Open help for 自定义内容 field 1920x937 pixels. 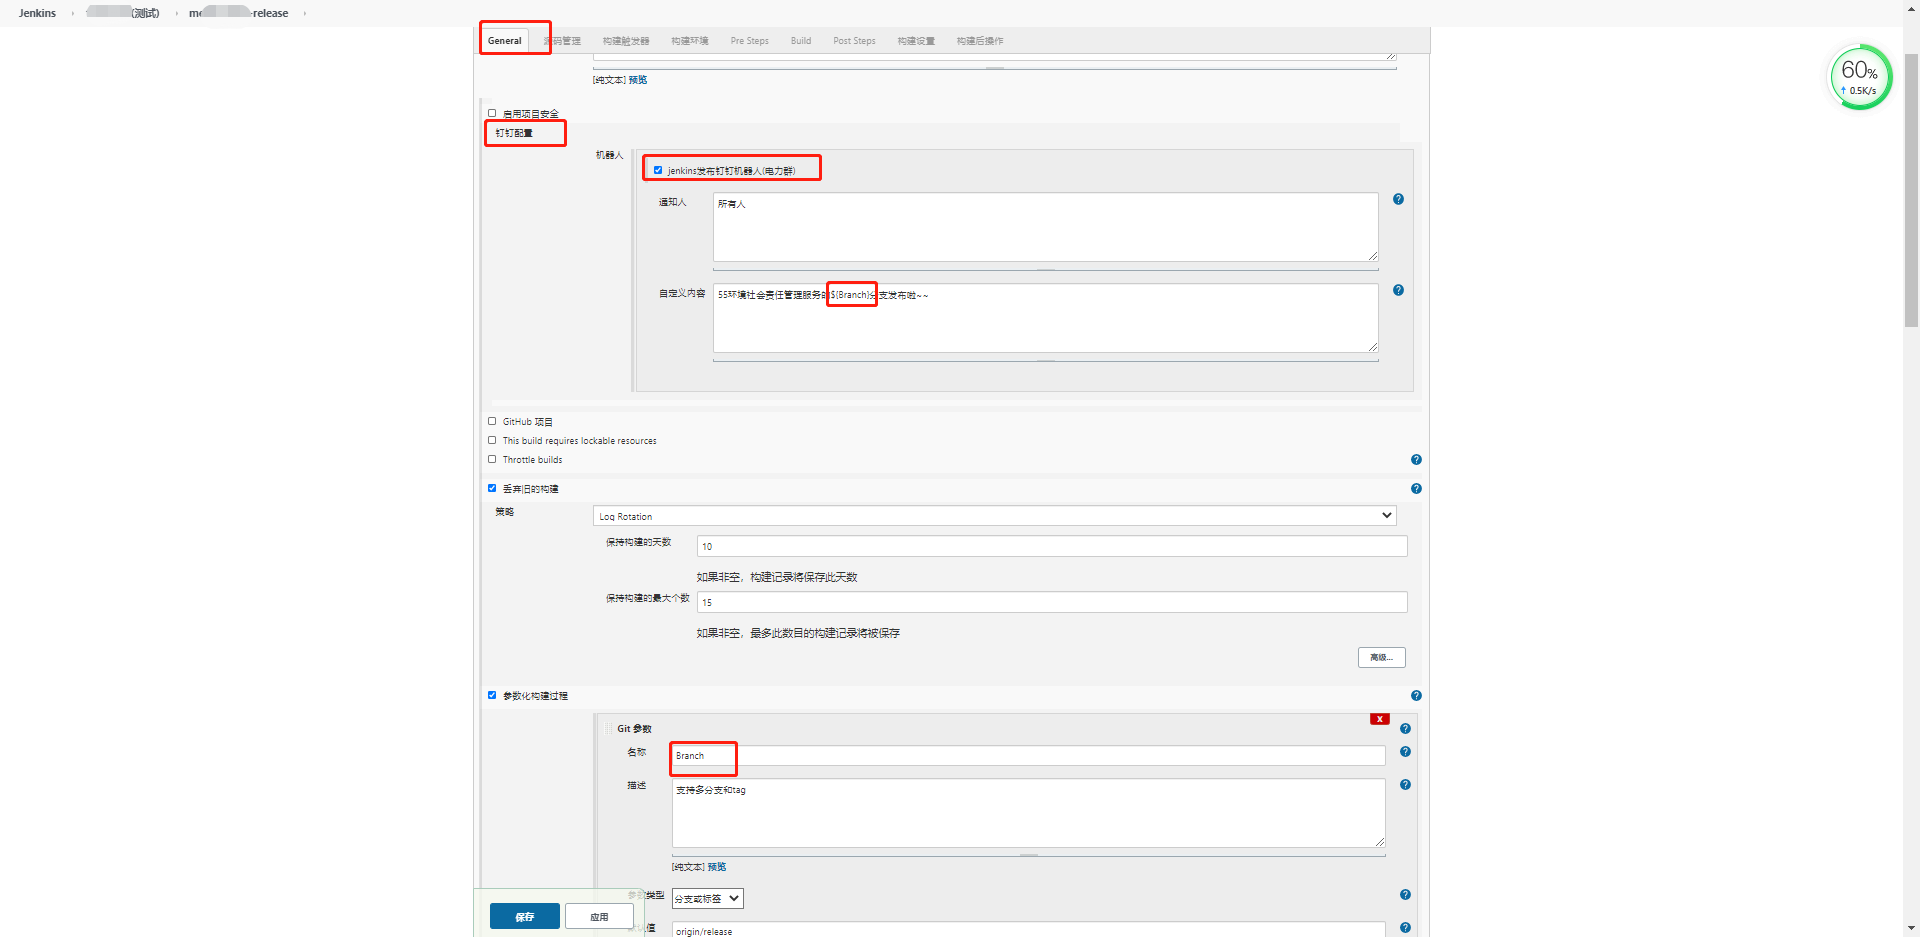click(1398, 290)
